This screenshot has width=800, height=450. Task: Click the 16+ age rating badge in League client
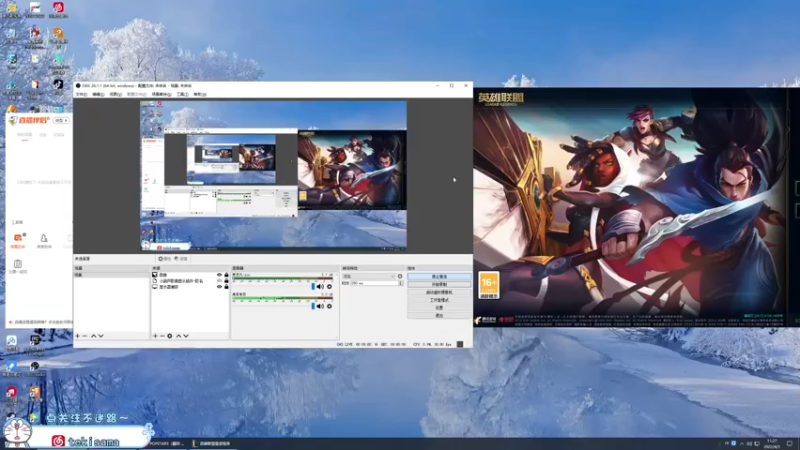(489, 285)
